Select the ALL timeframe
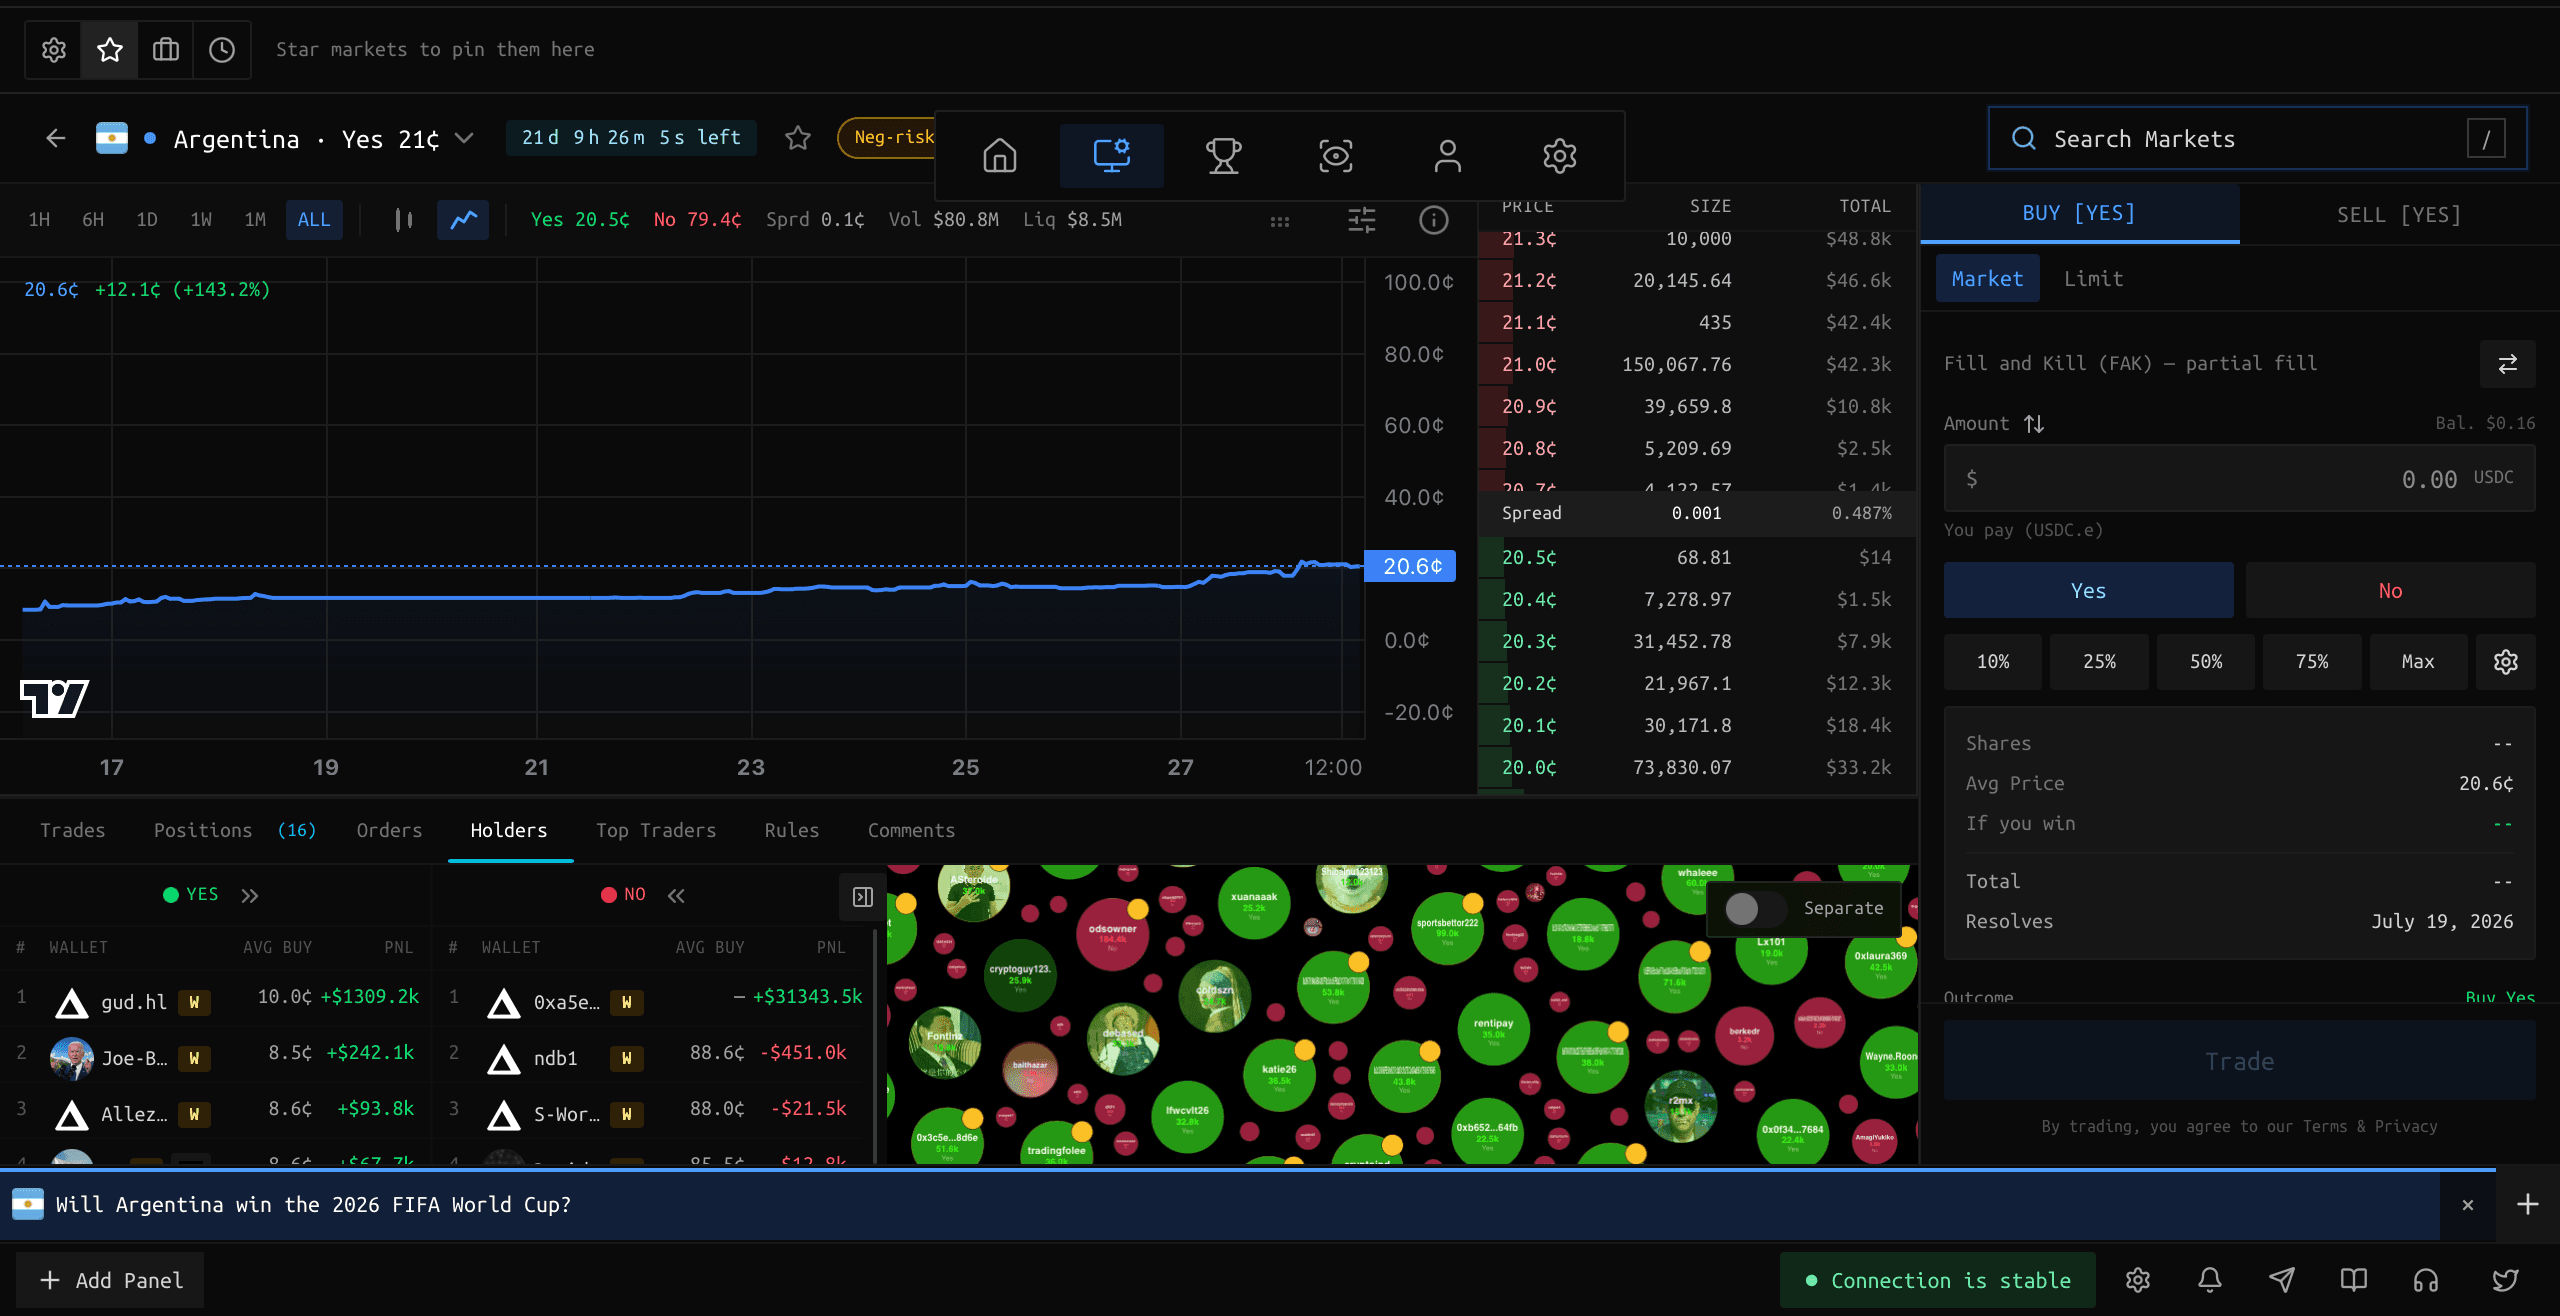 pos(314,220)
